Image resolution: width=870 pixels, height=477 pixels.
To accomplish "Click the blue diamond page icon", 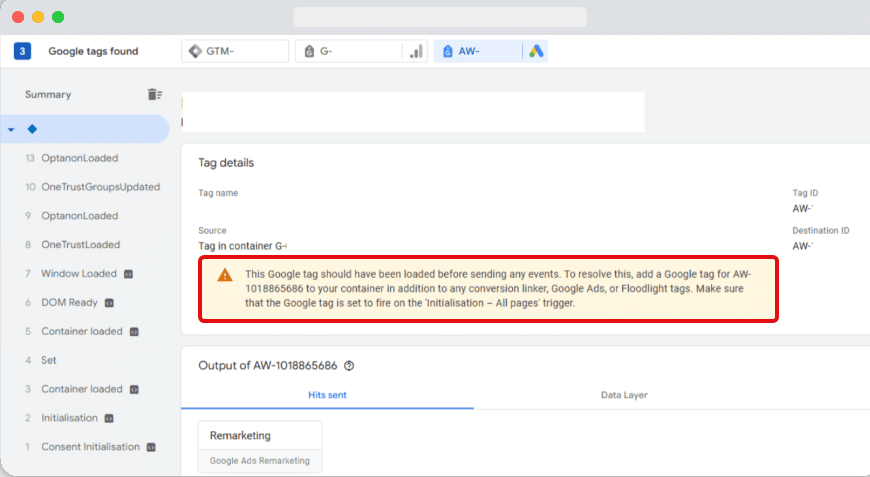I will pyautogui.click(x=32, y=129).
